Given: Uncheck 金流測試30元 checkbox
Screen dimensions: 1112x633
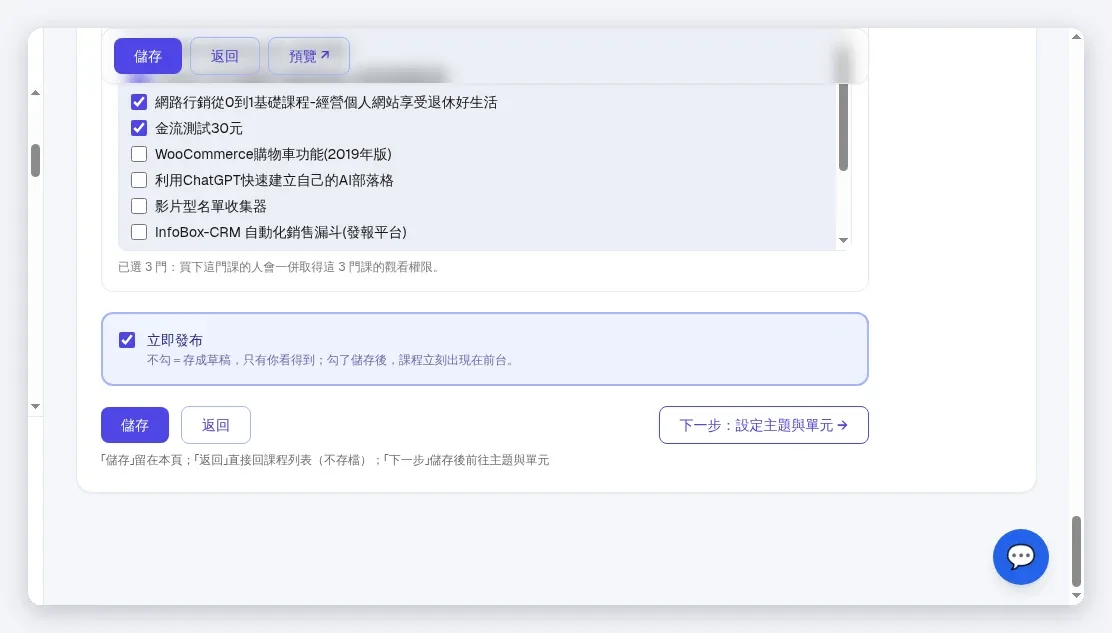Looking at the screenshot, I should [x=139, y=128].
